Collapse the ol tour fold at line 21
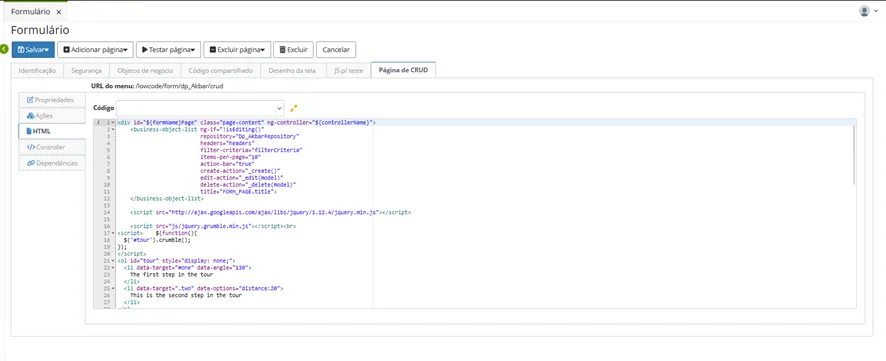The image size is (886, 361). (x=113, y=260)
